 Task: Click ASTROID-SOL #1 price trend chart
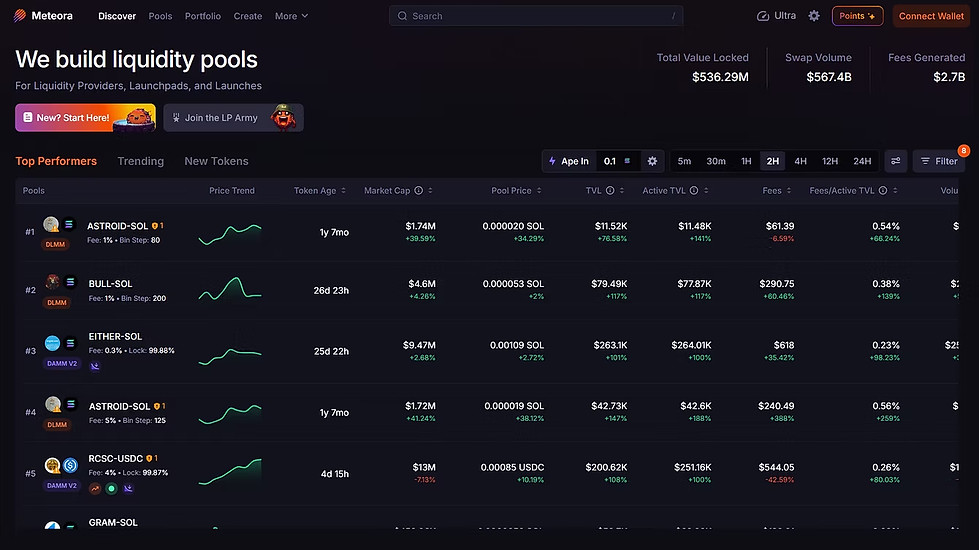[230, 234]
